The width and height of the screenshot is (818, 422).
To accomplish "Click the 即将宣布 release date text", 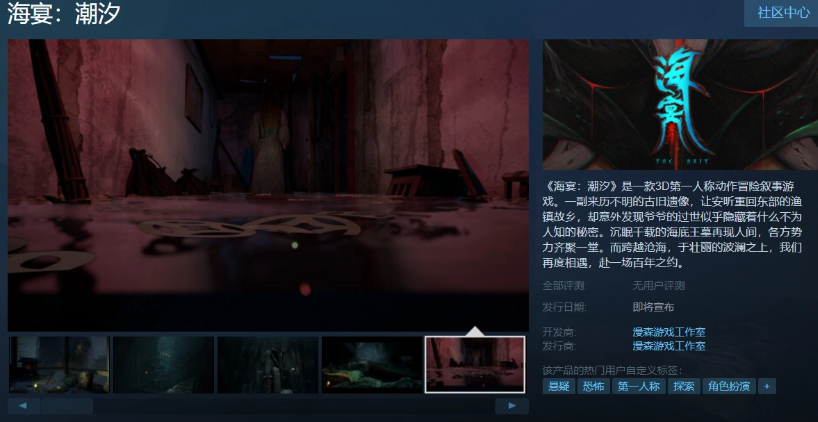I will click(653, 307).
